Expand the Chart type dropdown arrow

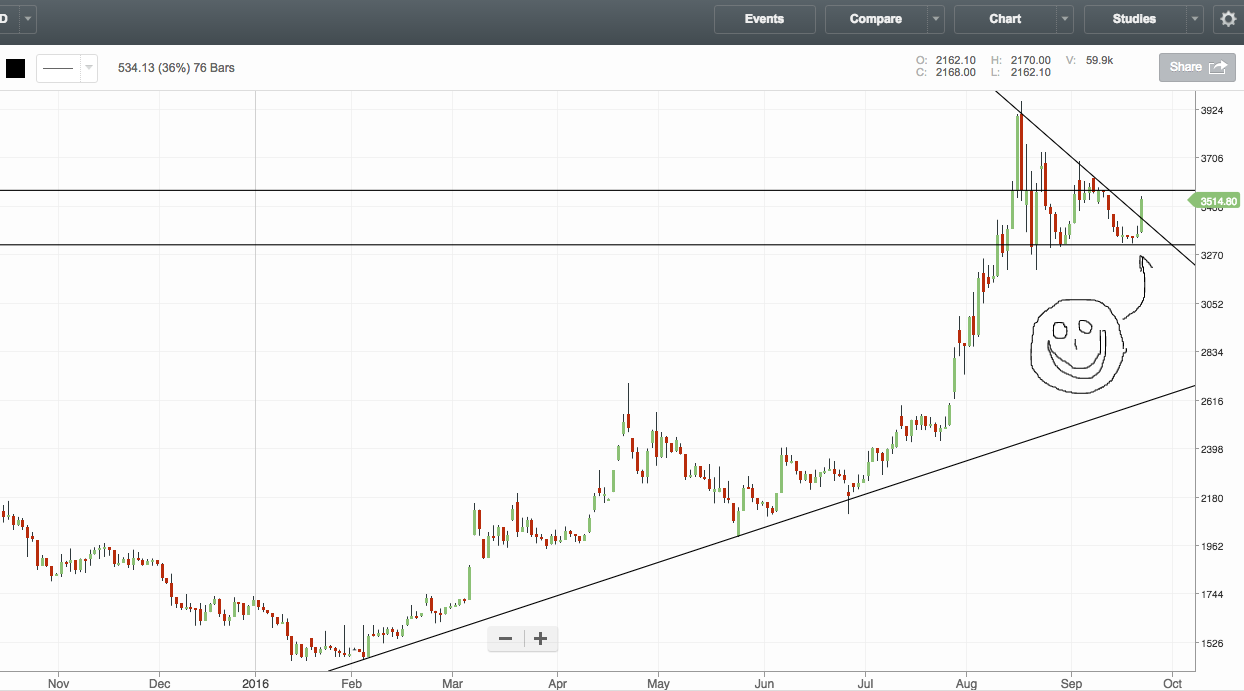[x=1065, y=19]
